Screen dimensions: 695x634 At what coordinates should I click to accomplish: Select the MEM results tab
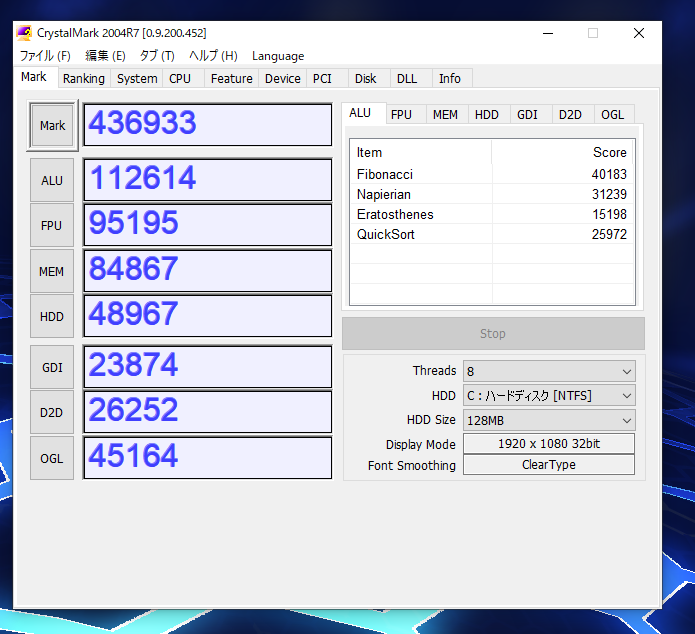click(445, 115)
